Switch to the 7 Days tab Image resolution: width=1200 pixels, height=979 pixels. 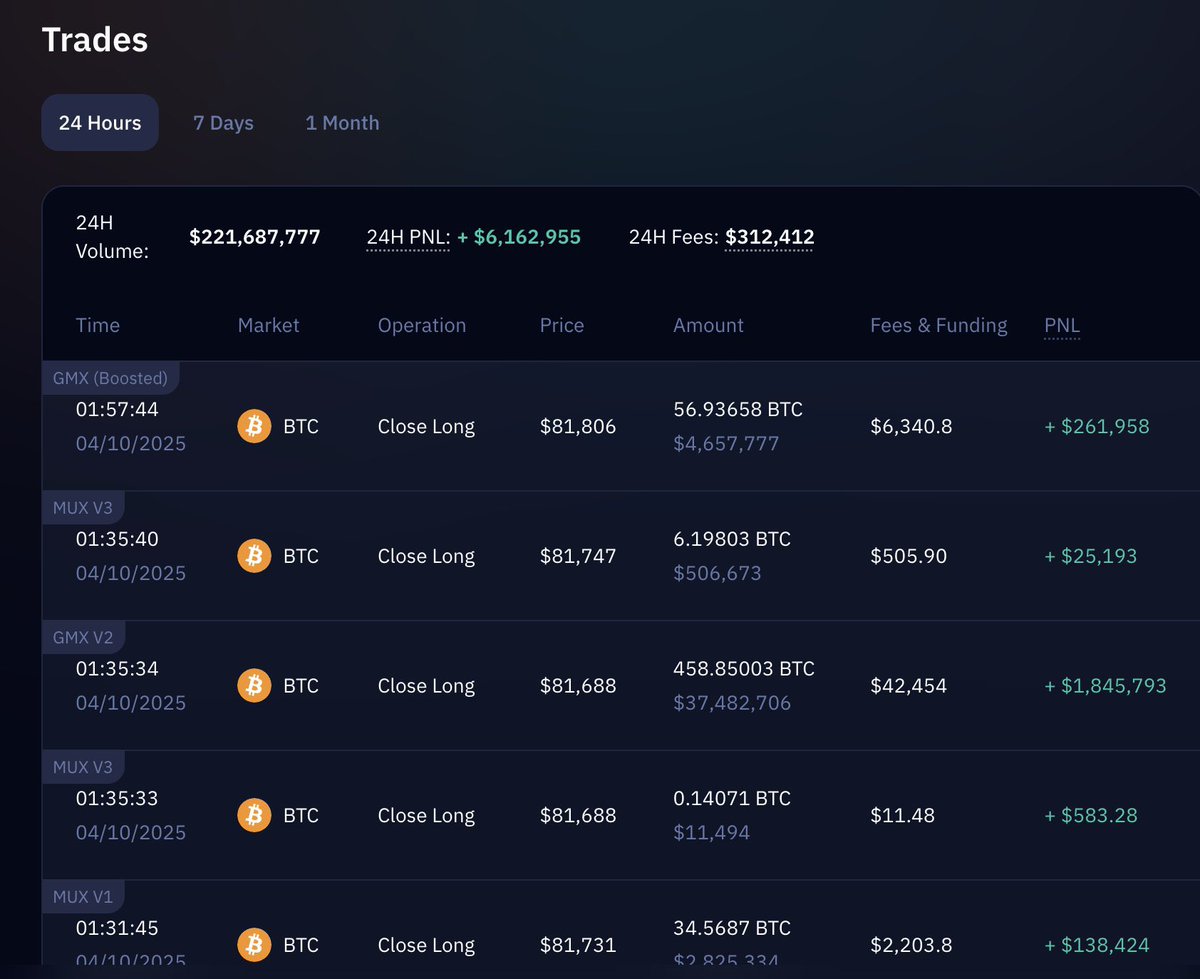pyautogui.click(x=223, y=123)
